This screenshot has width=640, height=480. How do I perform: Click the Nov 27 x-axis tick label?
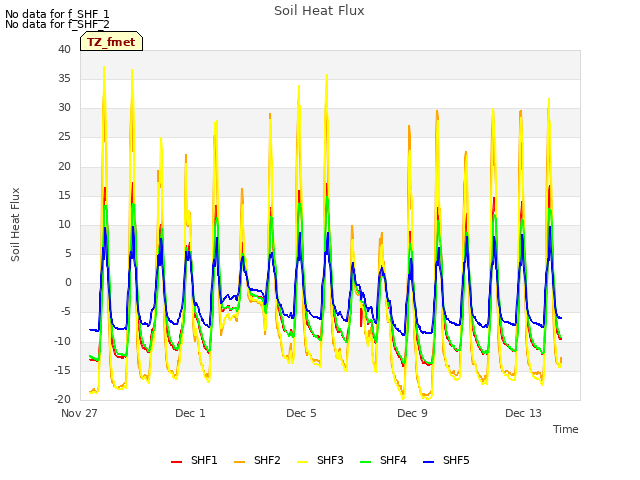click(79, 413)
